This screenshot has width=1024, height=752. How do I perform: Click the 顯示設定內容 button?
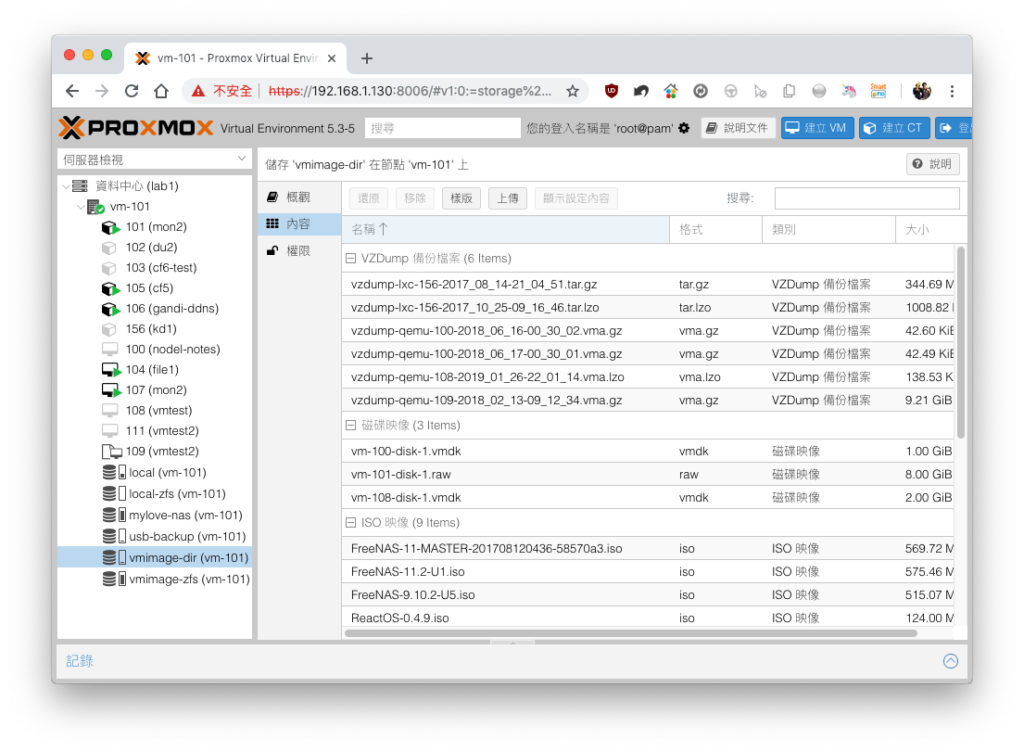coord(576,198)
